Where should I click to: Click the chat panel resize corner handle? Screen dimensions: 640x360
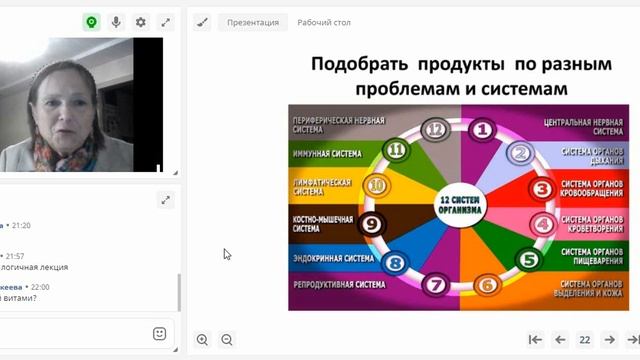[x=176, y=349]
